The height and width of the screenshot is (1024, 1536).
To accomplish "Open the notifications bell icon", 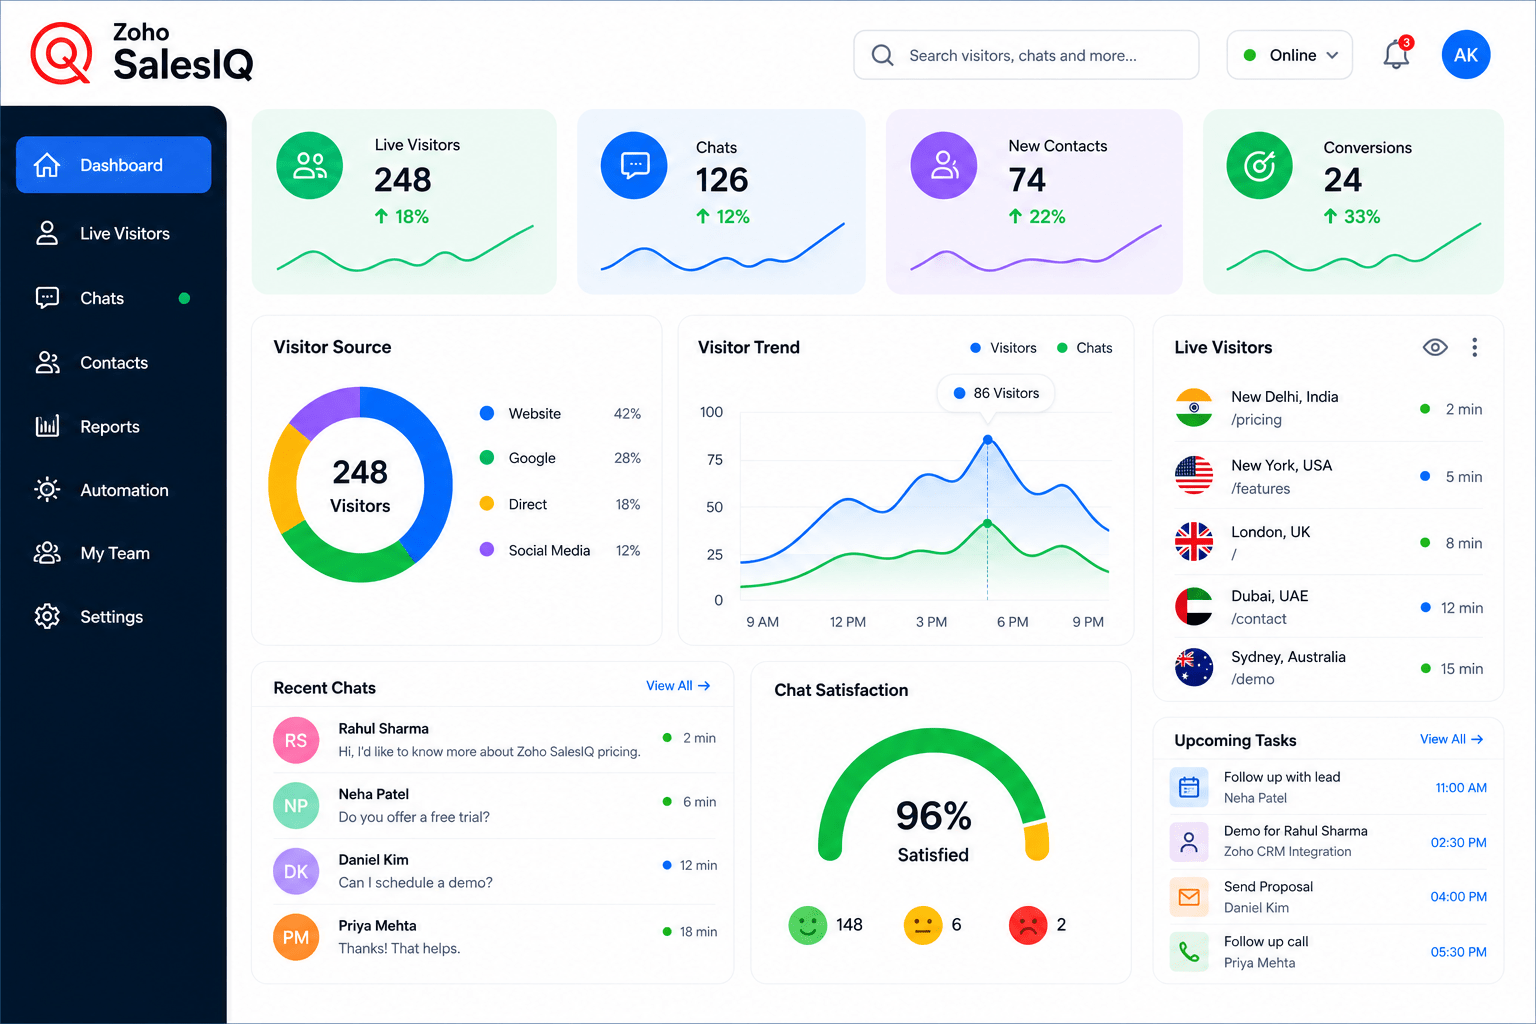I will [x=1397, y=55].
